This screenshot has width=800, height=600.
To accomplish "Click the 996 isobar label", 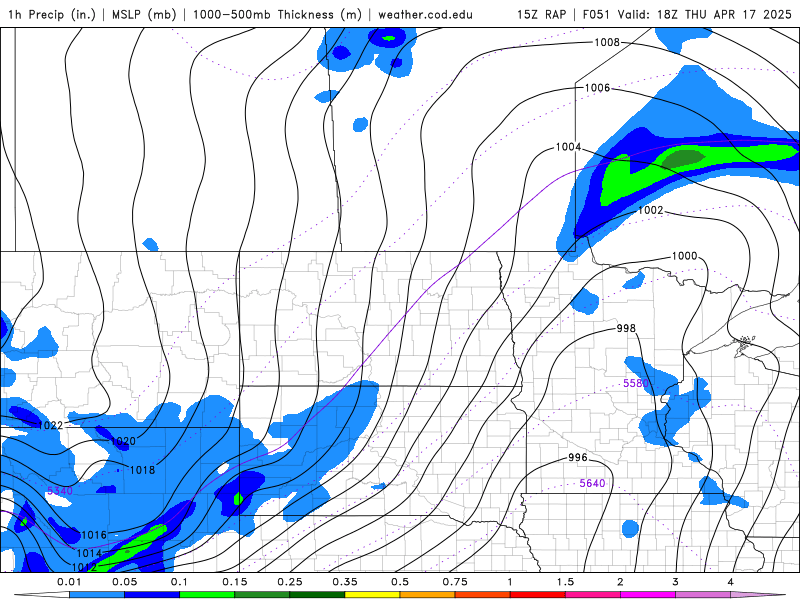I will pos(578,457).
